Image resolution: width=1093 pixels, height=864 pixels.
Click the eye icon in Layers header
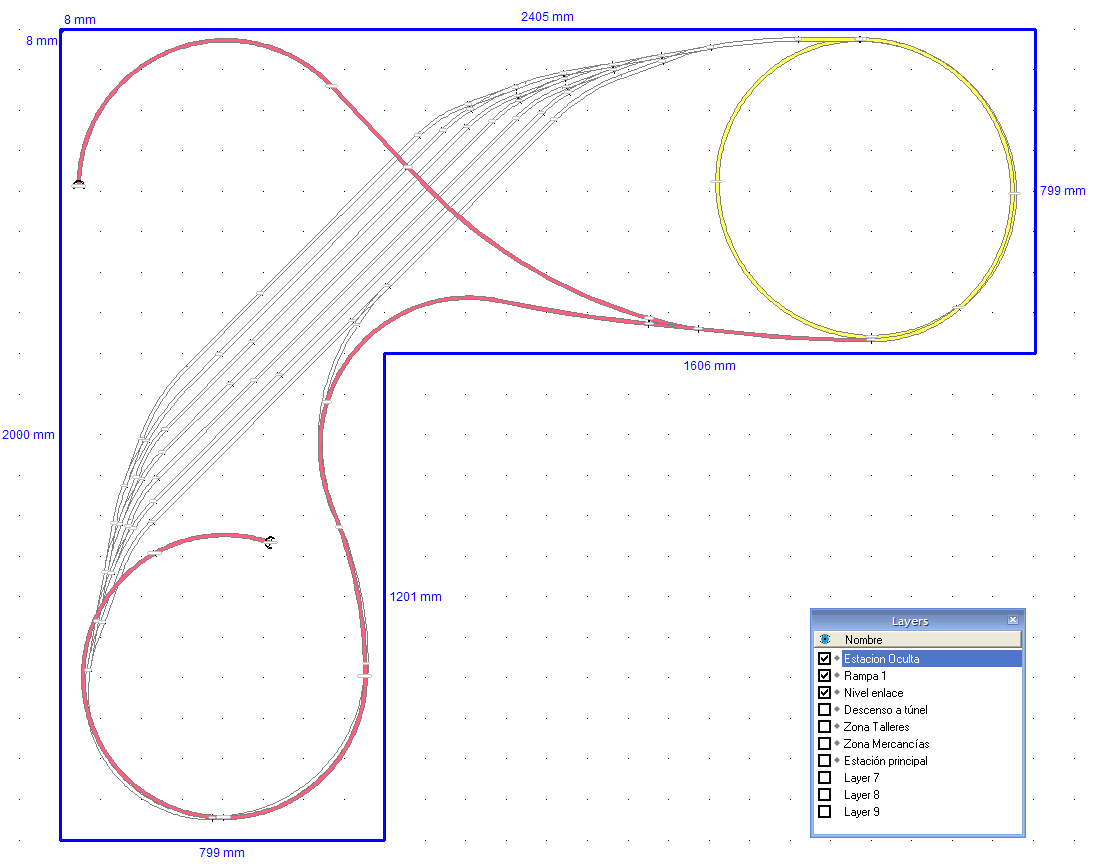(825, 639)
